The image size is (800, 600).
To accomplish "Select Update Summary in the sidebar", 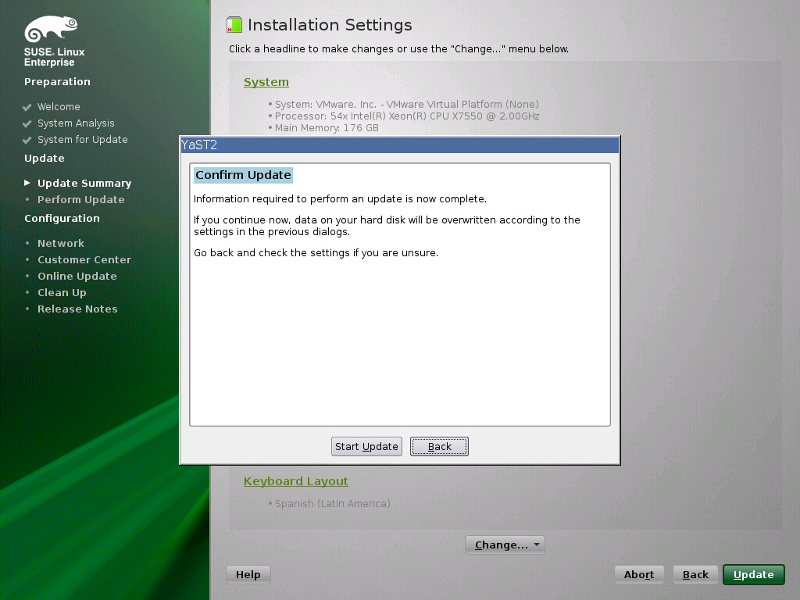I will (x=84, y=183).
